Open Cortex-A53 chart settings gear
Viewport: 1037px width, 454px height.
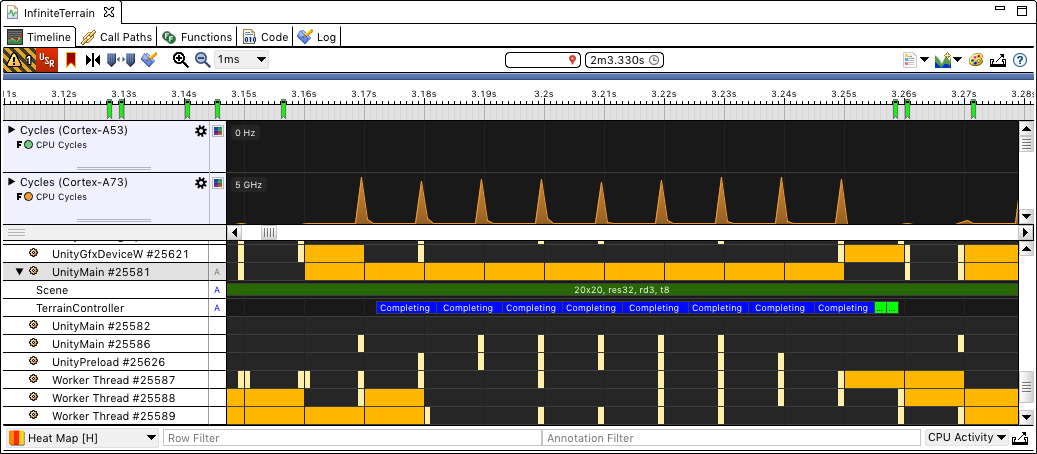(x=200, y=131)
